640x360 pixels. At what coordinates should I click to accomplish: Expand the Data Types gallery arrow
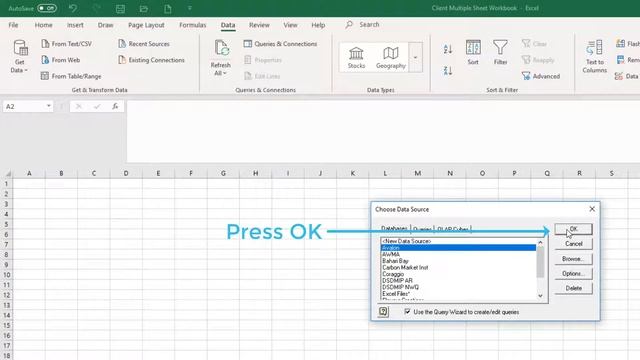pyautogui.click(x=416, y=58)
